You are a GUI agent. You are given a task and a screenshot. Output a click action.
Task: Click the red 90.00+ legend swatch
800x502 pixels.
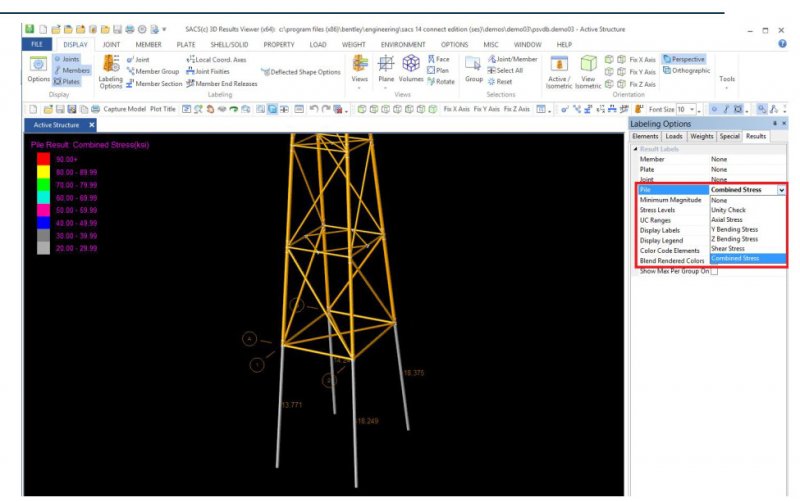coord(43,159)
